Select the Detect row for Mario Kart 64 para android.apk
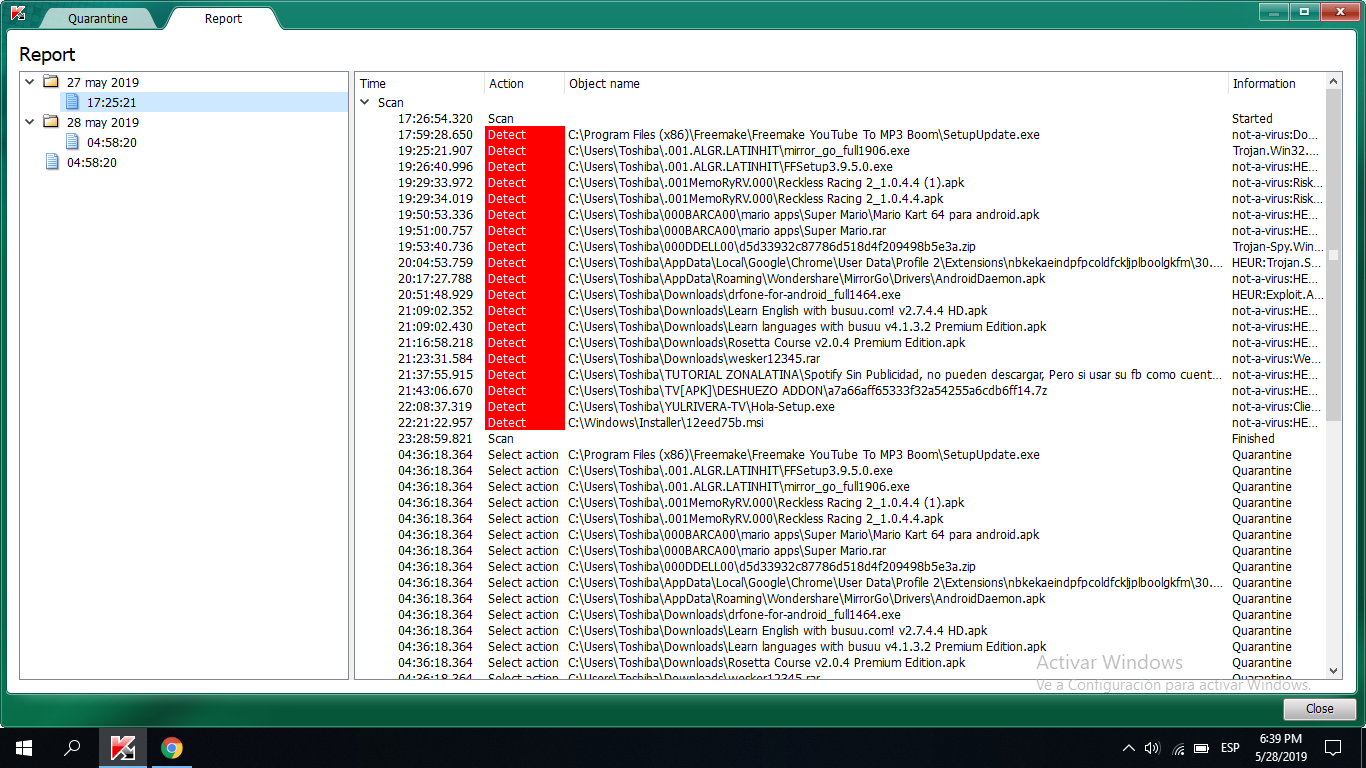Viewport: 1366px width, 768px height. tap(842, 214)
